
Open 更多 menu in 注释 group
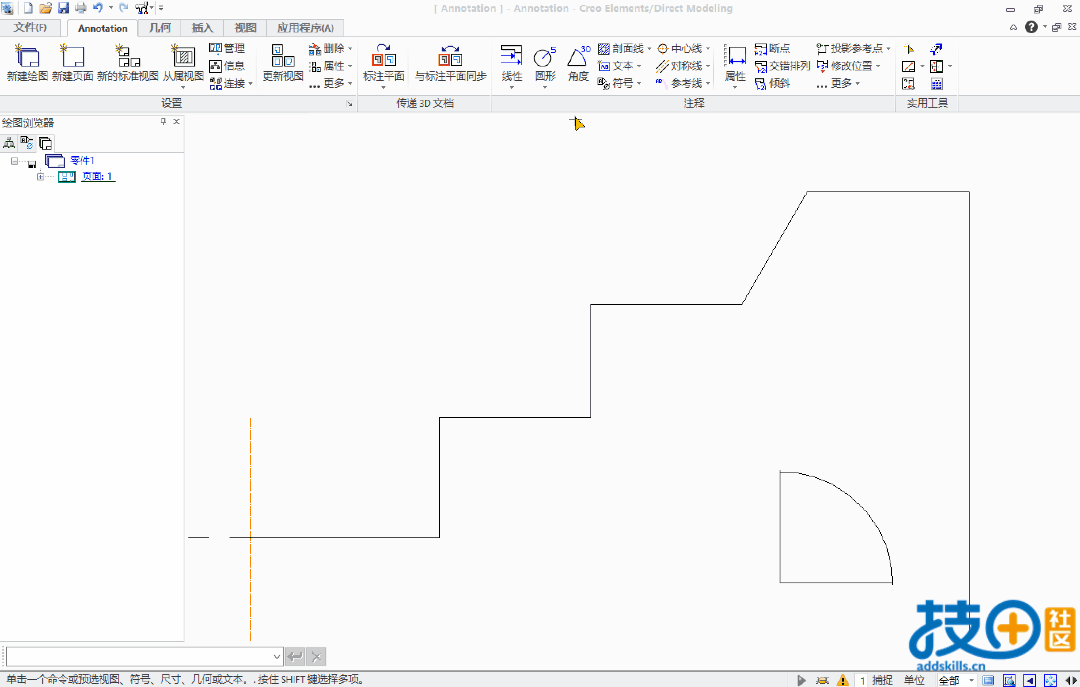click(838, 83)
